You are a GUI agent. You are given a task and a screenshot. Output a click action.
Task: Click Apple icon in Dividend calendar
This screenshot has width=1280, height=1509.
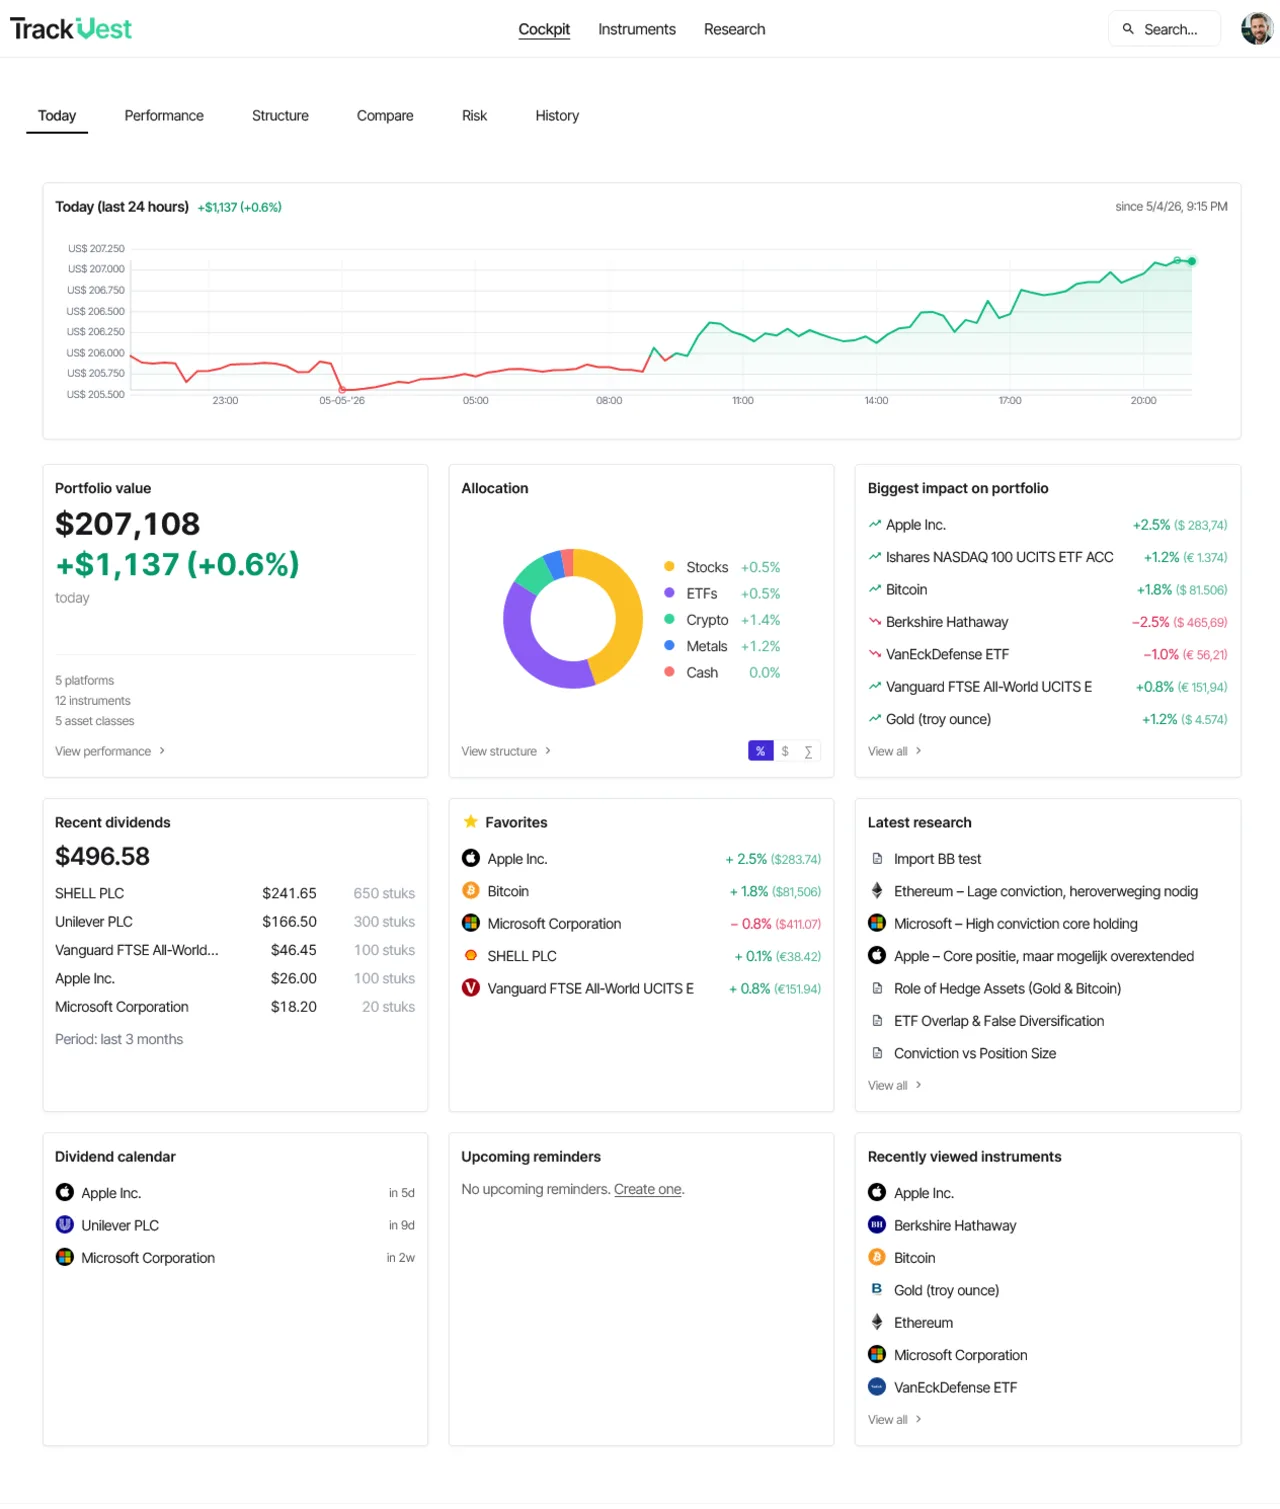(64, 1193)
